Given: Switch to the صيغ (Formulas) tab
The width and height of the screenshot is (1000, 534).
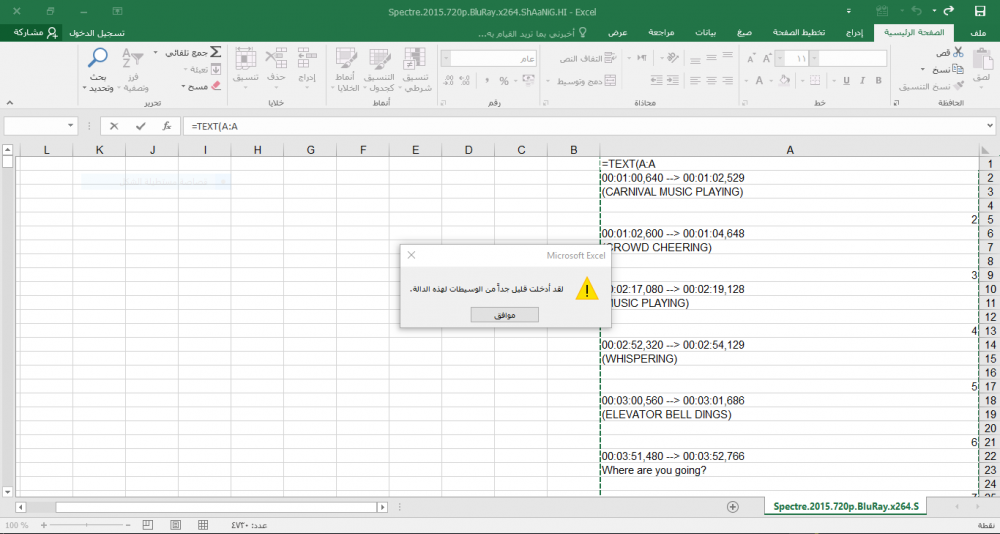Looking at the screenshot, I should [744, 33].
